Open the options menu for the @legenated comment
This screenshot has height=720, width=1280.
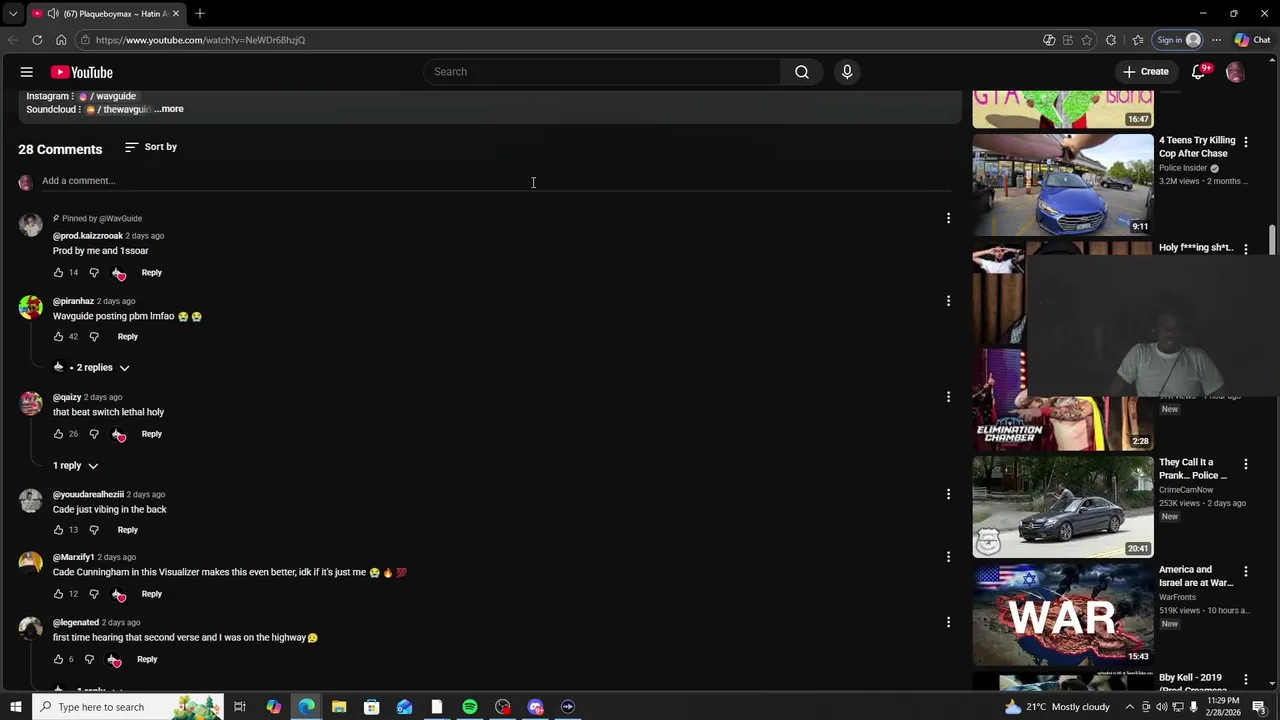(x=948, y=622)
